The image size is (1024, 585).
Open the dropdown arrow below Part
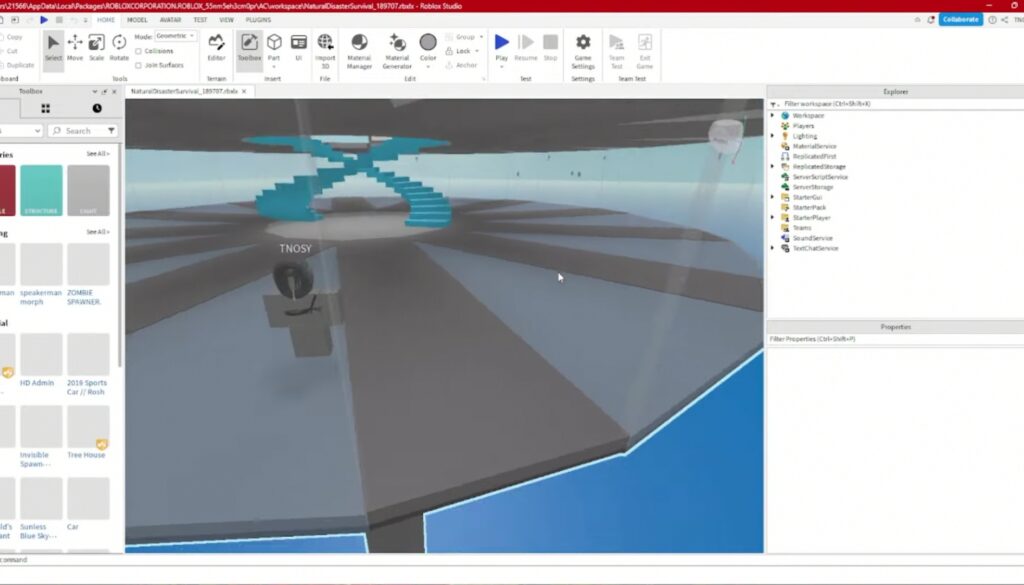click(x=274, y=67)
